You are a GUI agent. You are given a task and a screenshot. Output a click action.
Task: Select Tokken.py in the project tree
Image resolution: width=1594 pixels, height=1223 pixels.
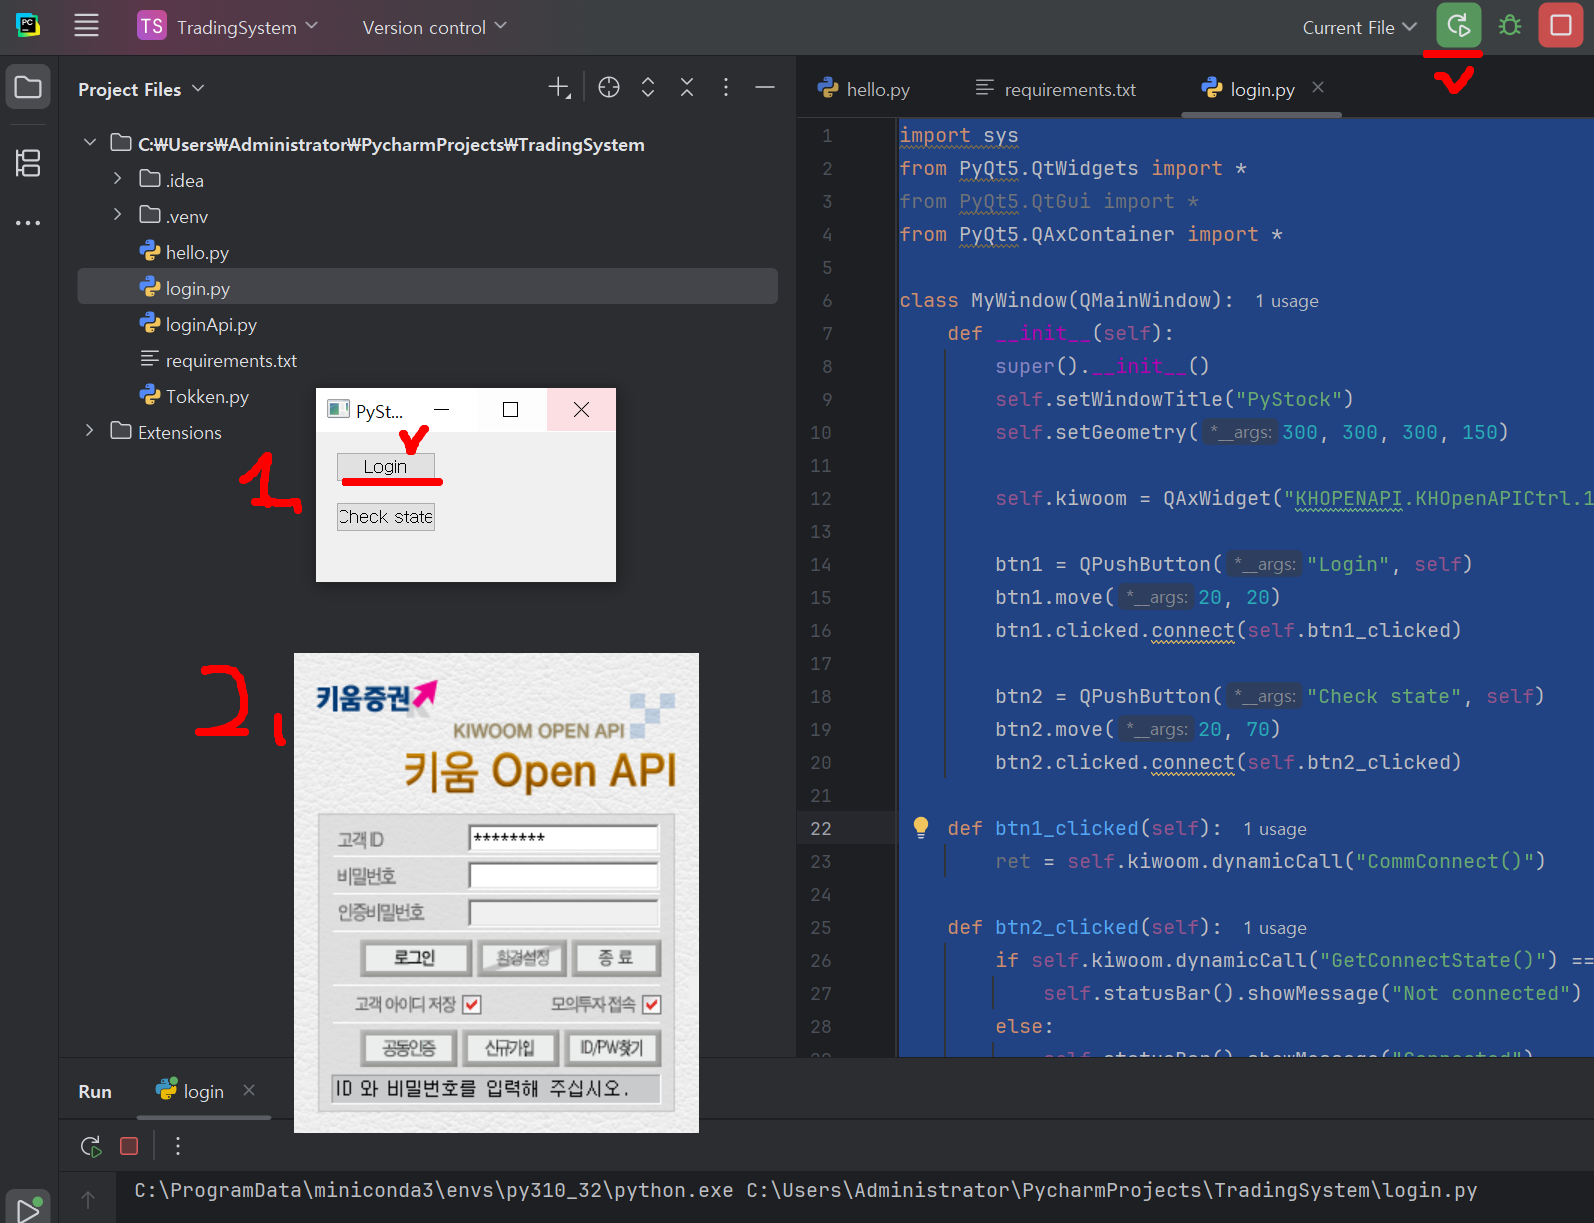pyautogui.click(x=427, y=396)
